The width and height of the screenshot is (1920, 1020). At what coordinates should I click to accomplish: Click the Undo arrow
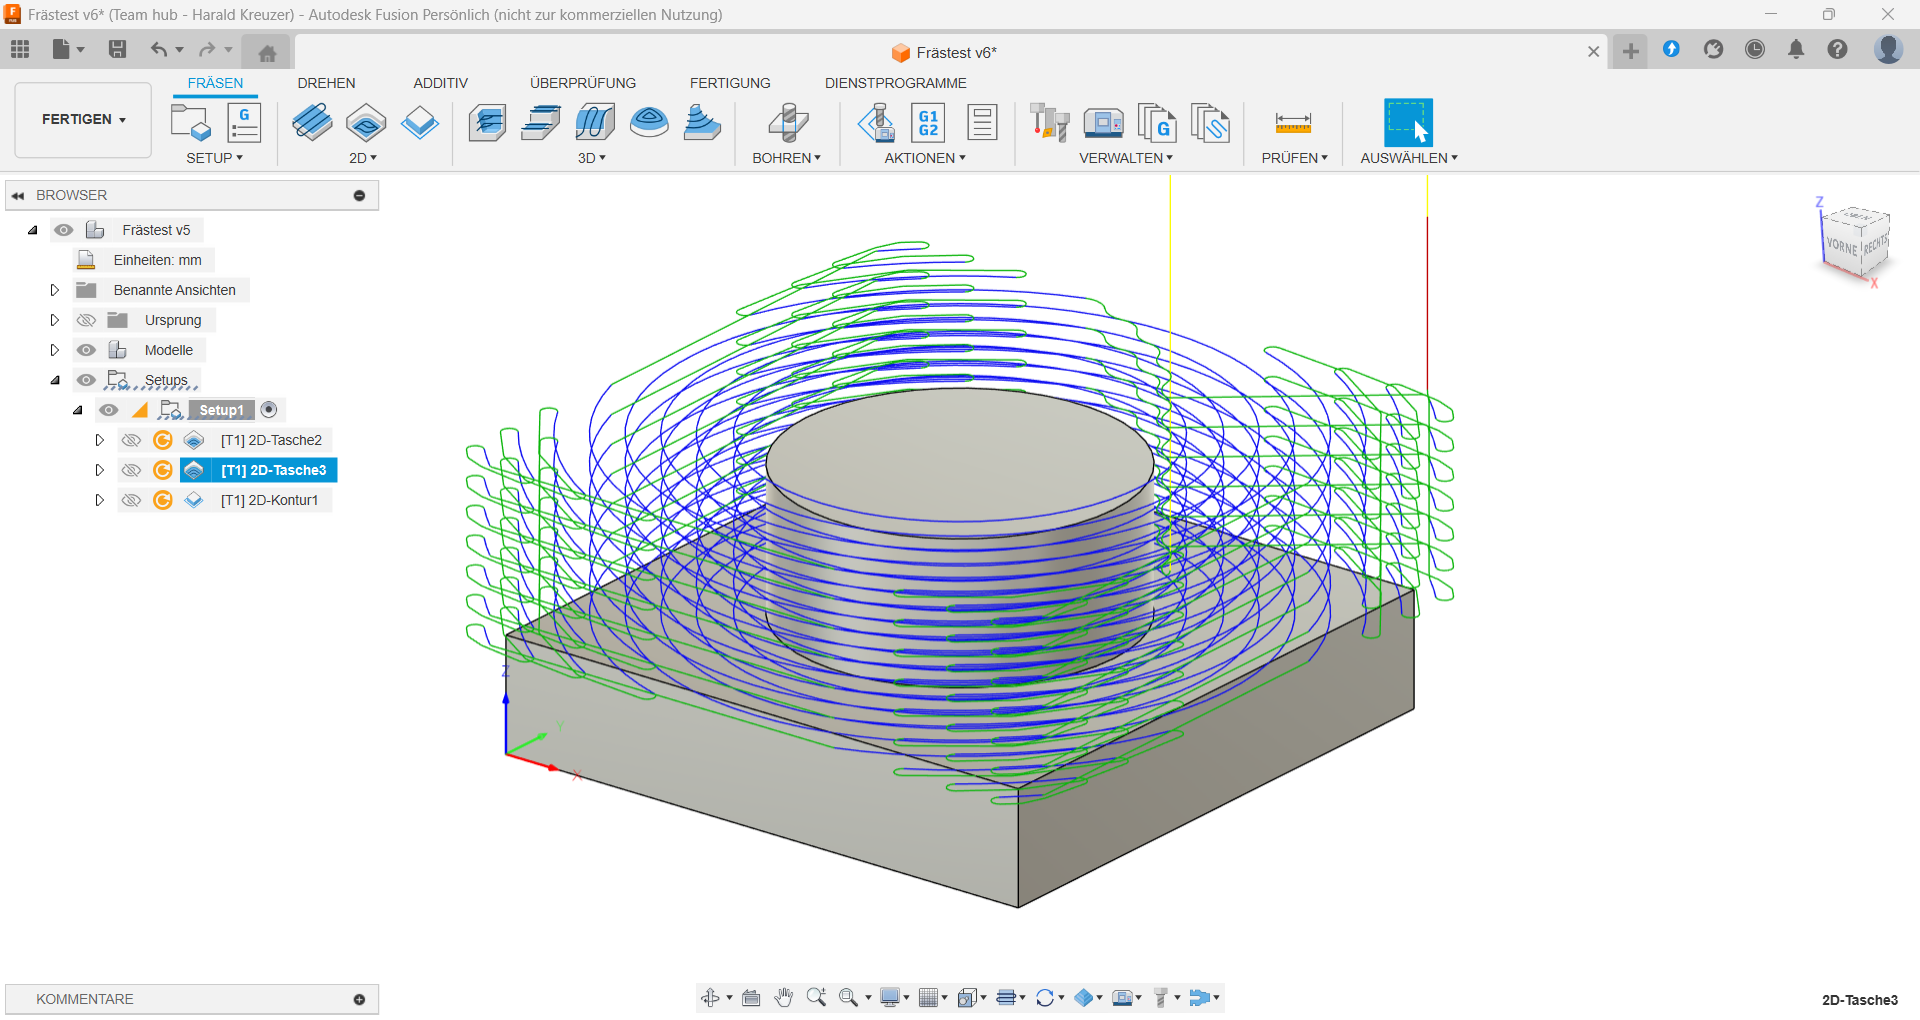point(158,49)
